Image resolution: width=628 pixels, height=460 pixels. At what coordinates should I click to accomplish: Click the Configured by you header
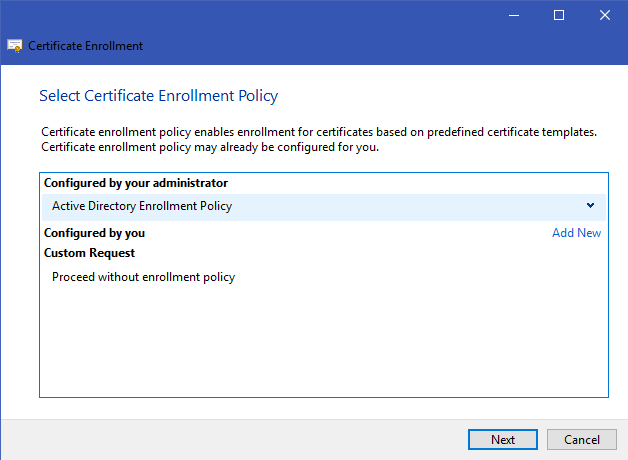[x=95, y=233]
